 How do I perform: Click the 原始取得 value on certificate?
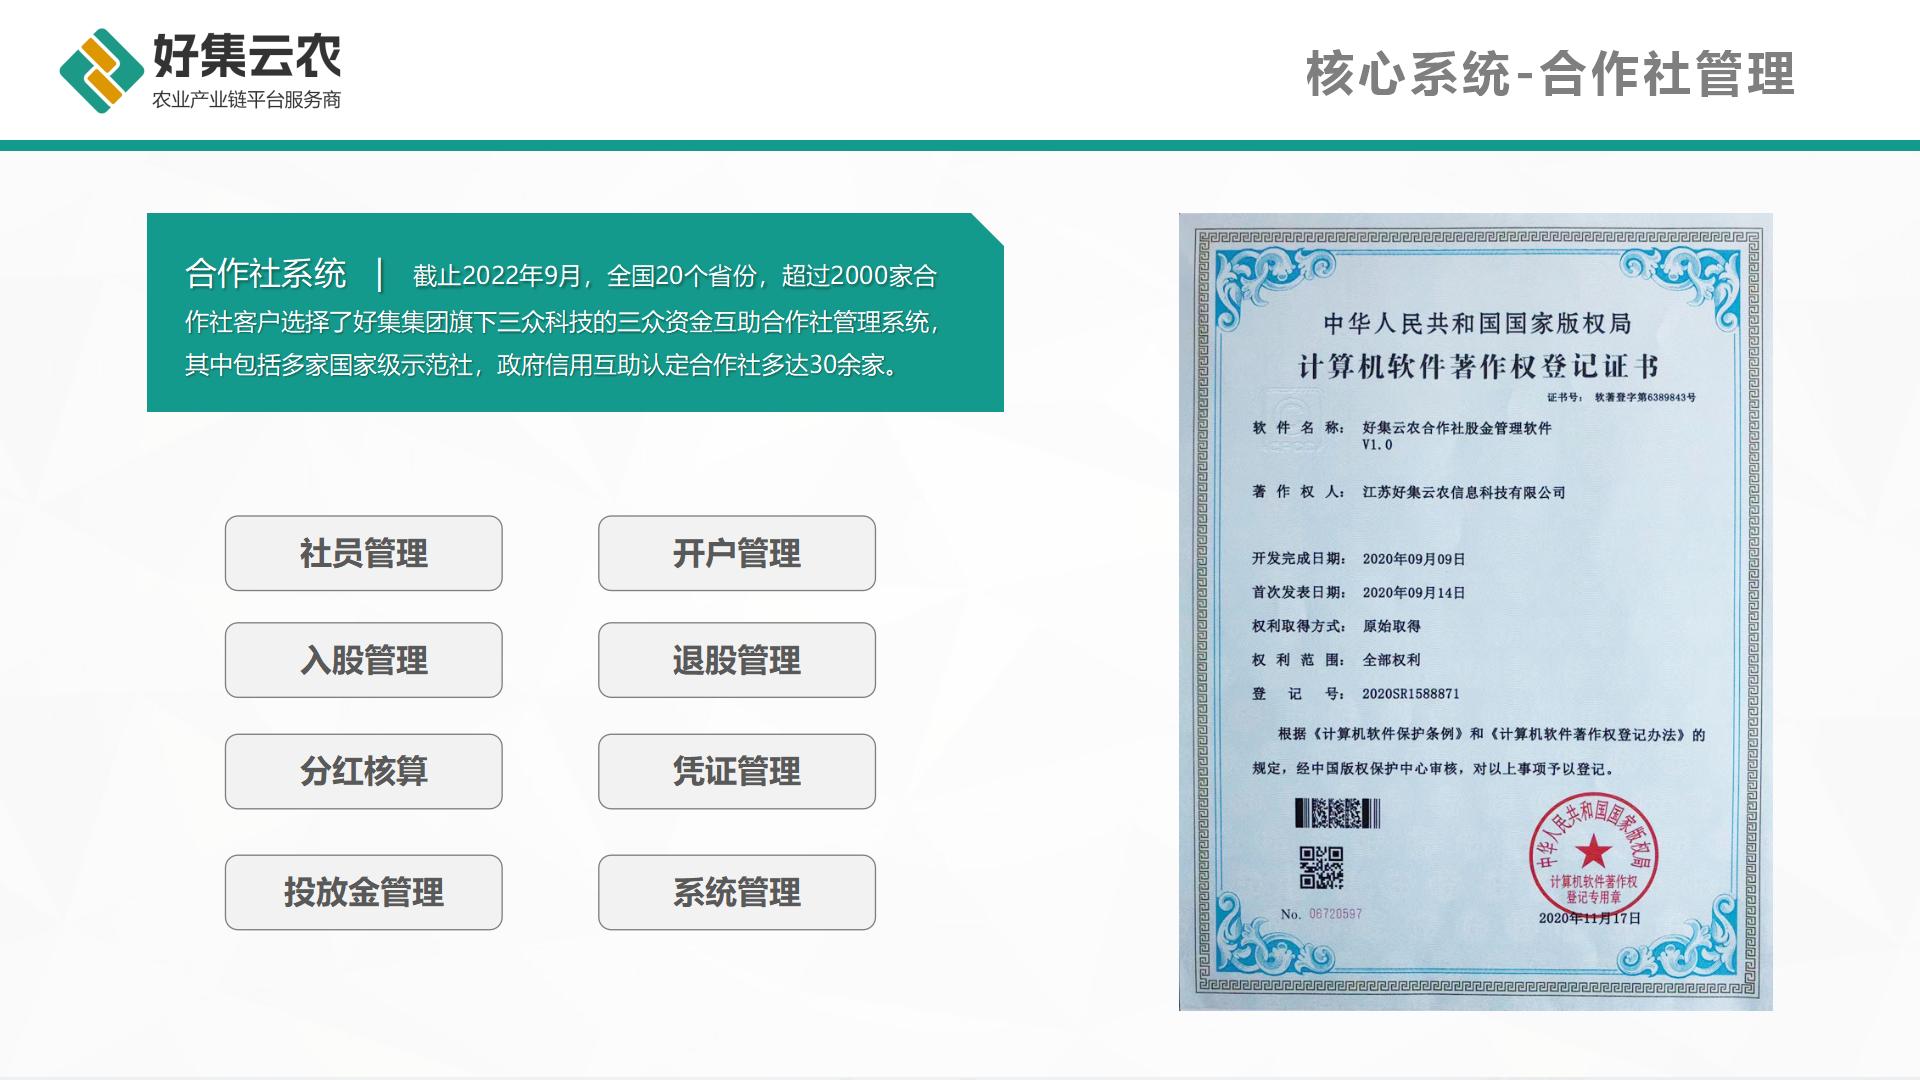tap(1391, 626)
